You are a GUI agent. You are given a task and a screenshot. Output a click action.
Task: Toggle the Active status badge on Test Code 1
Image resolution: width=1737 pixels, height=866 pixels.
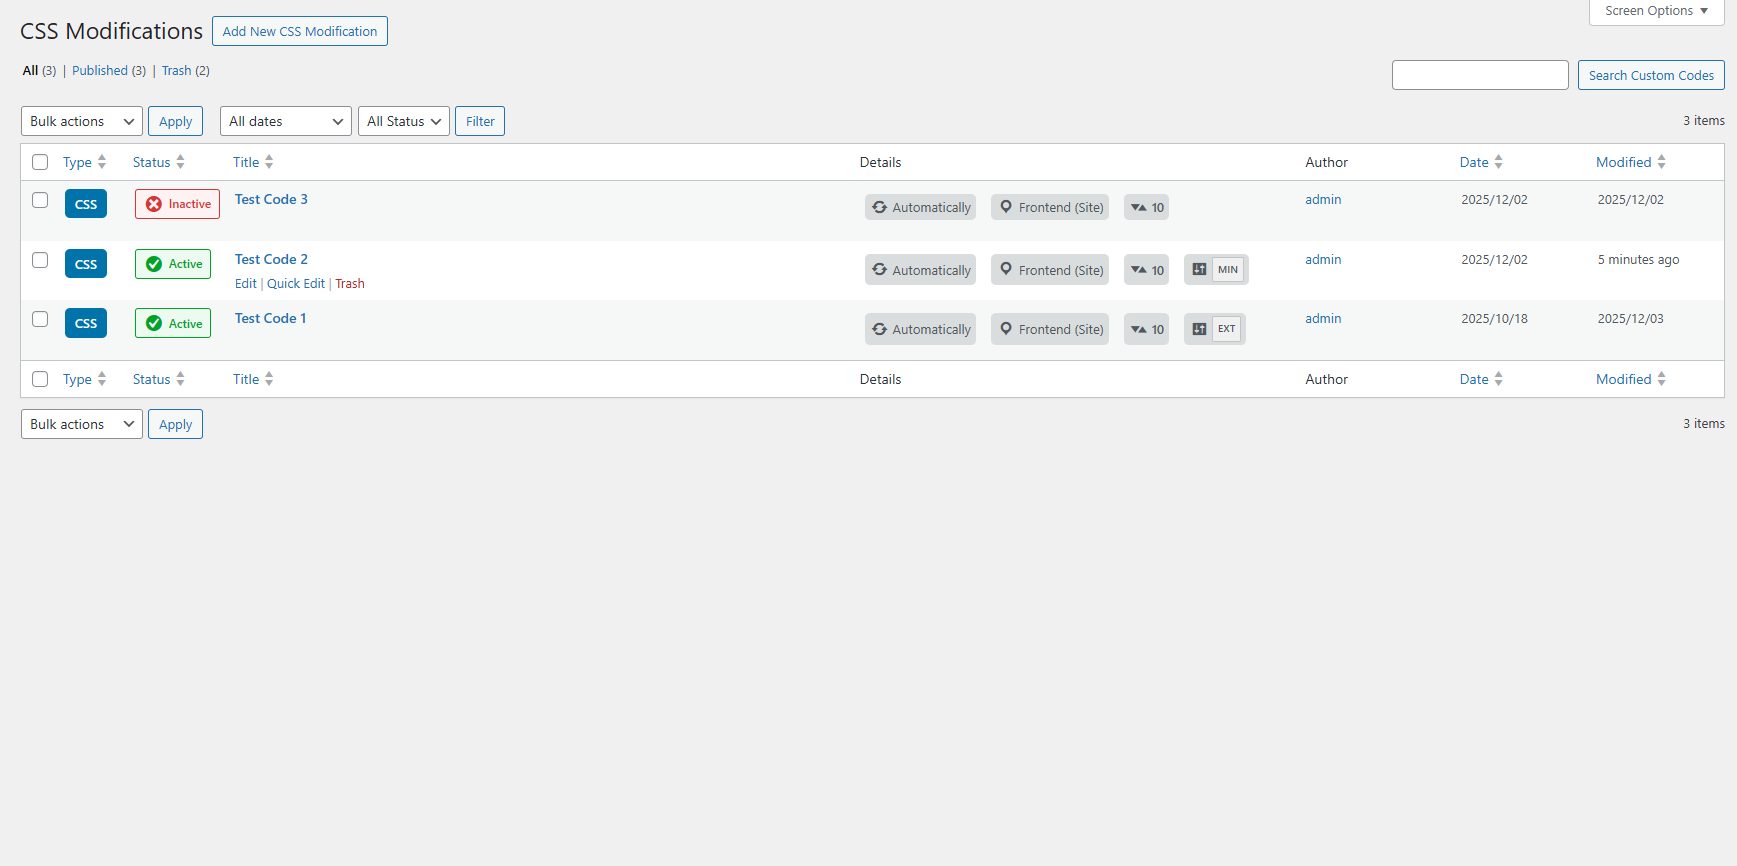(x=173, y=323)
